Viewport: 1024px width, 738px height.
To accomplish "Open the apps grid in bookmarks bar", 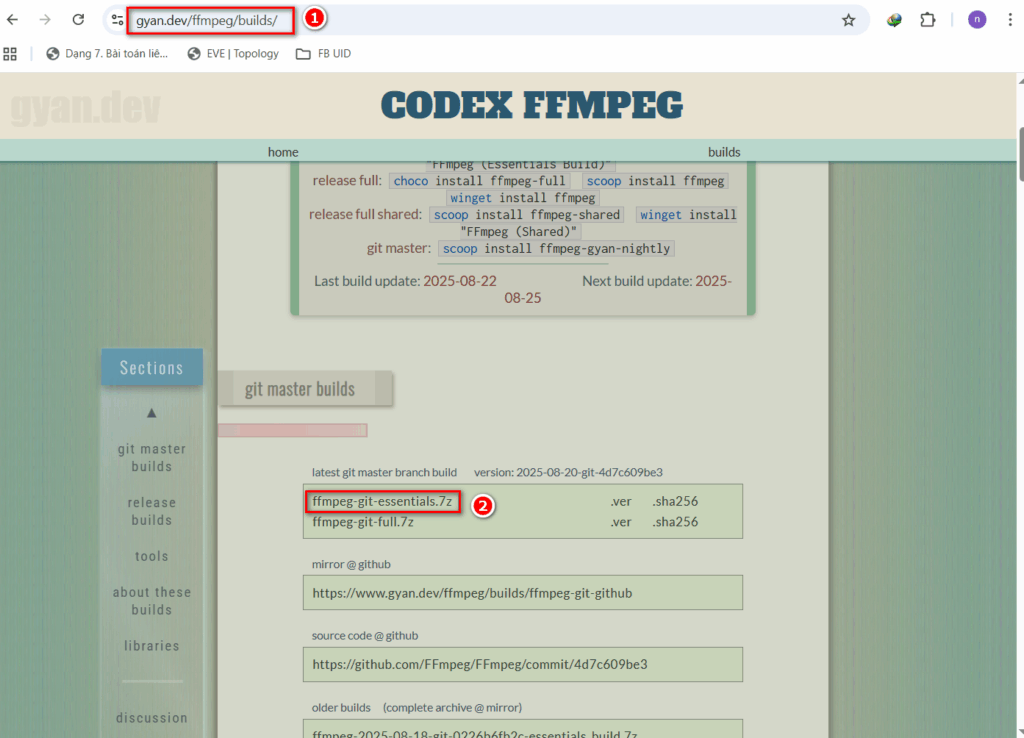I will (x=10, y=54).
